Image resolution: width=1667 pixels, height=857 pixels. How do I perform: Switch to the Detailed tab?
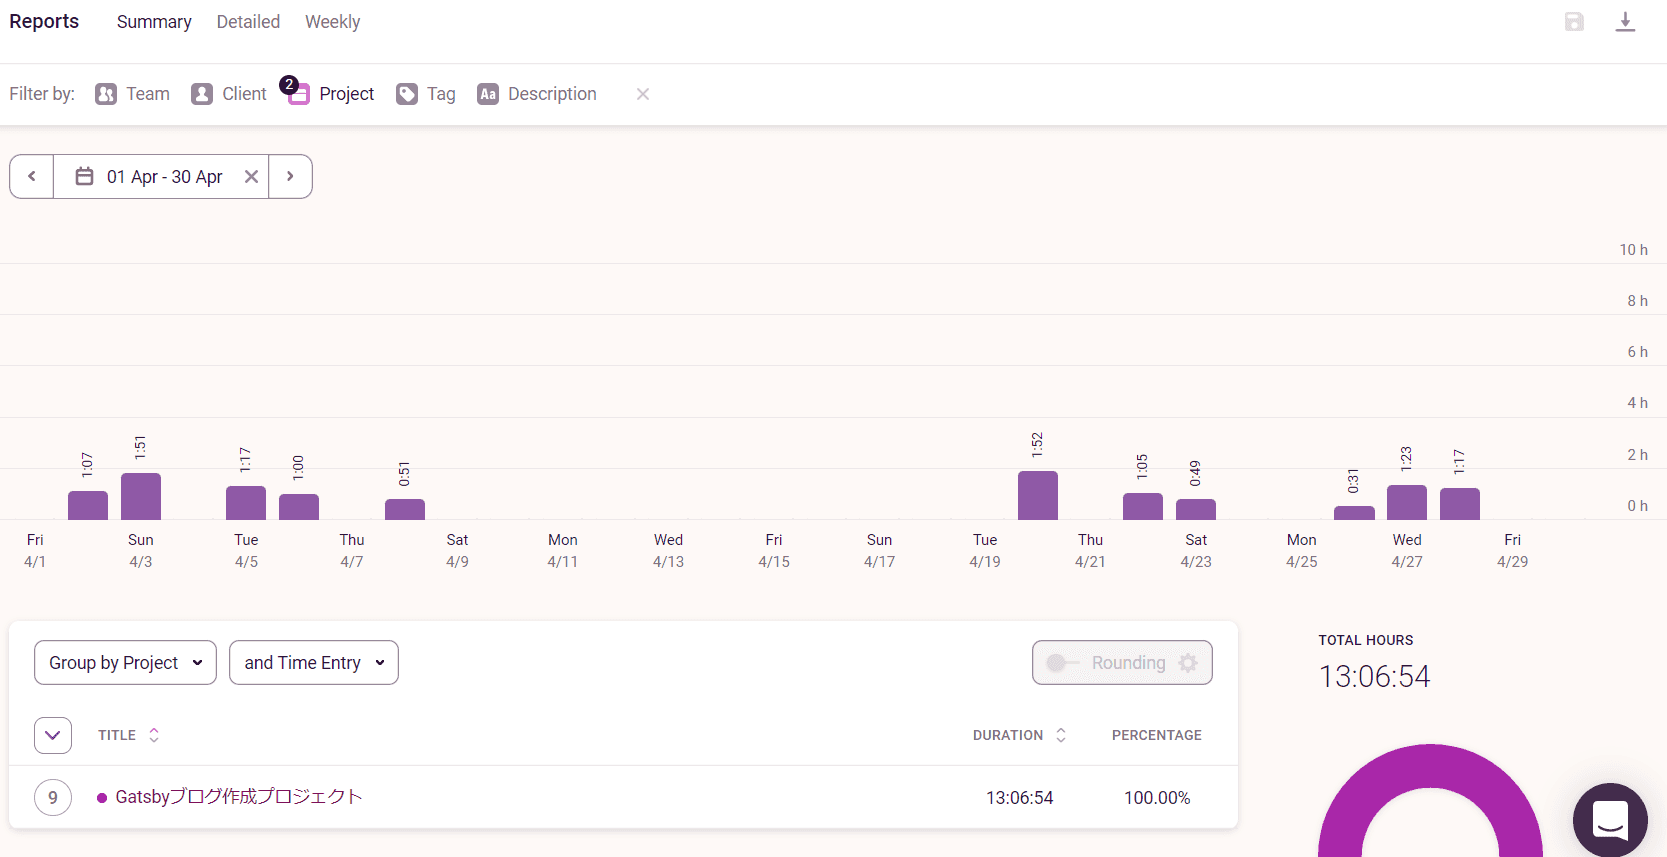(x=248, y=22)
